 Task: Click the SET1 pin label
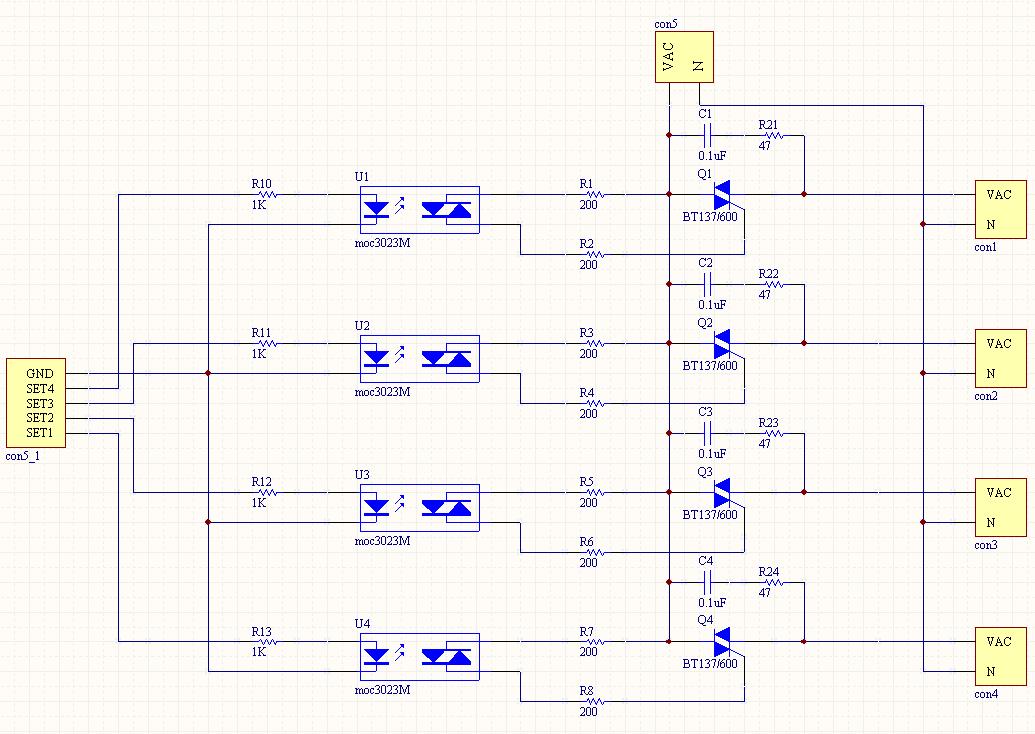point(40,433)
